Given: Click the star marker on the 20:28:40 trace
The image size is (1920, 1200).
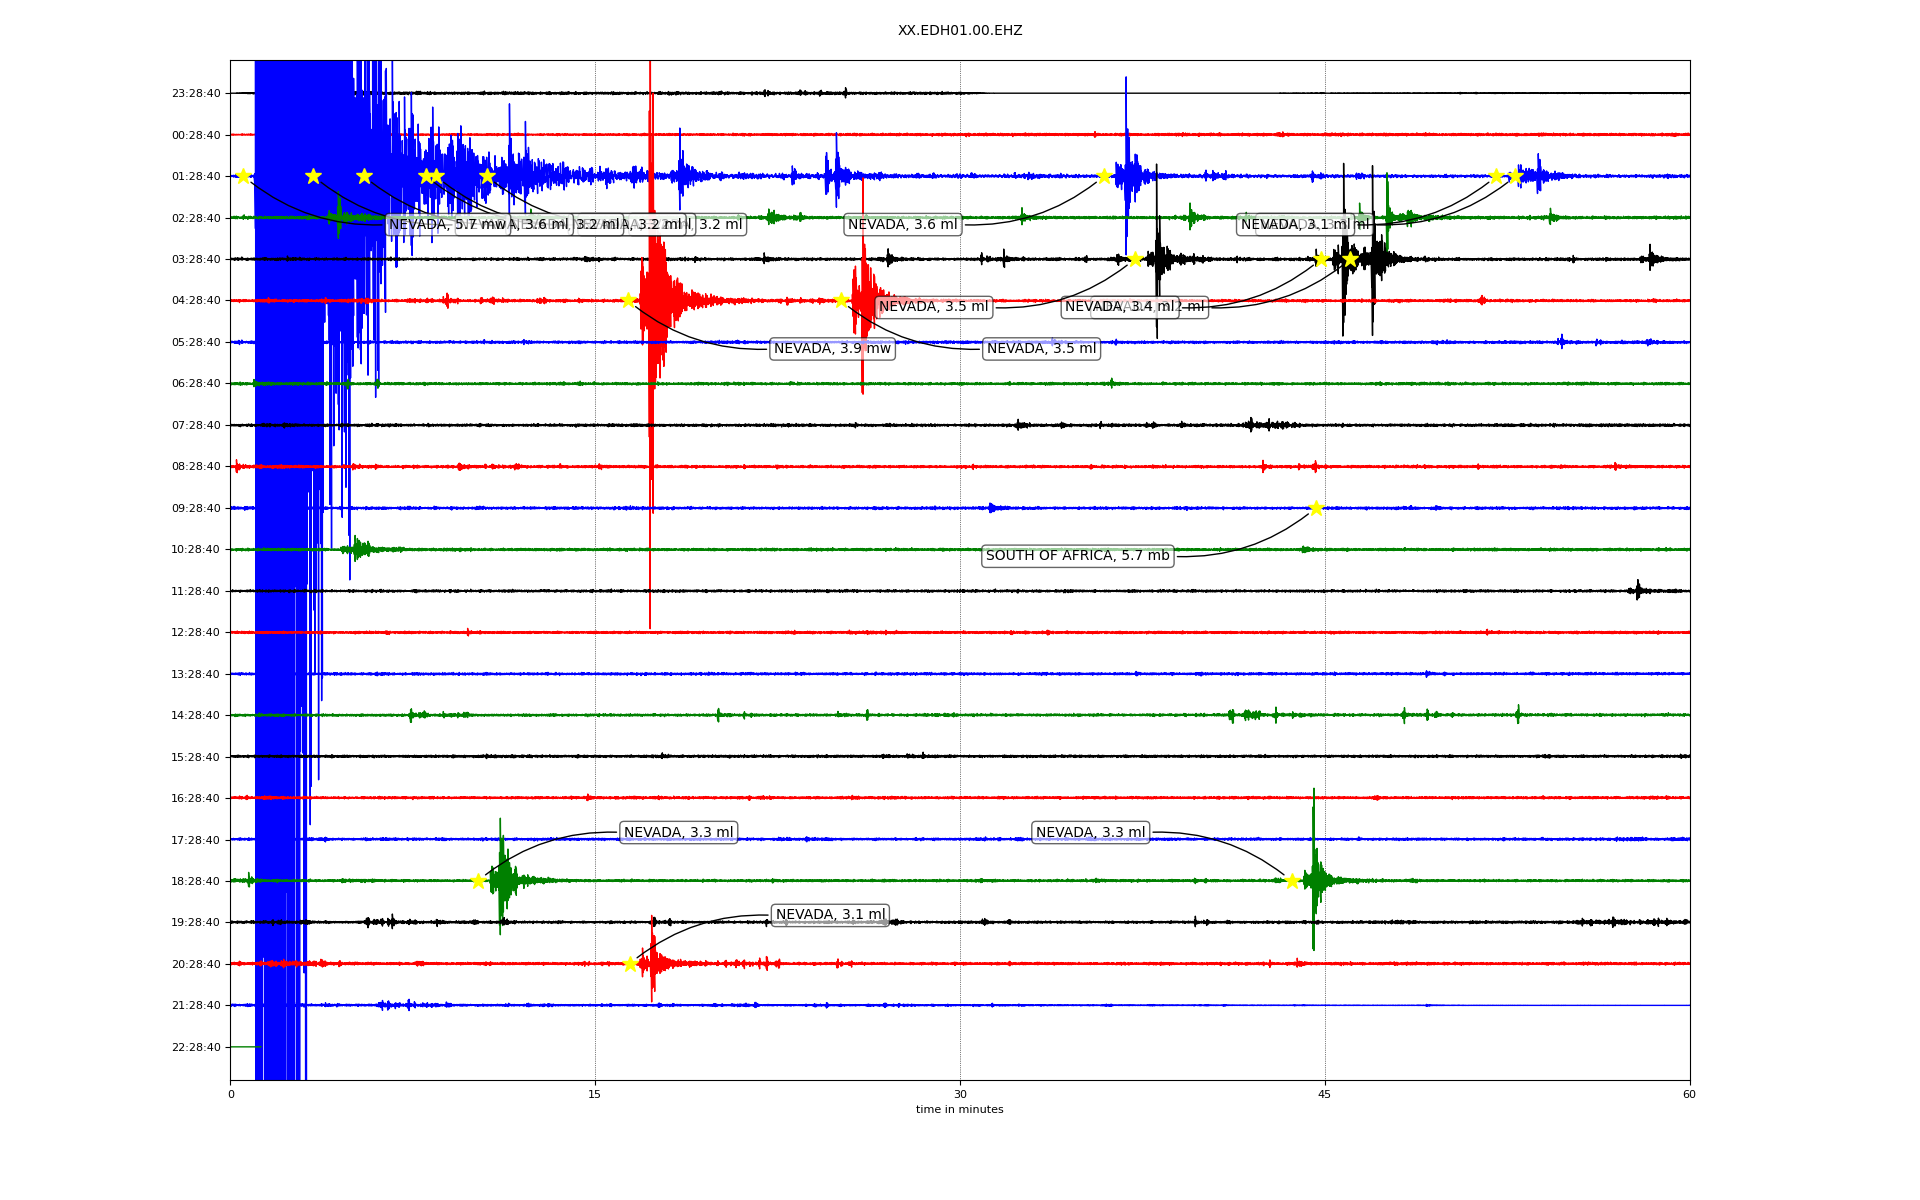Looking at the screenshot, I should (630, 964).
